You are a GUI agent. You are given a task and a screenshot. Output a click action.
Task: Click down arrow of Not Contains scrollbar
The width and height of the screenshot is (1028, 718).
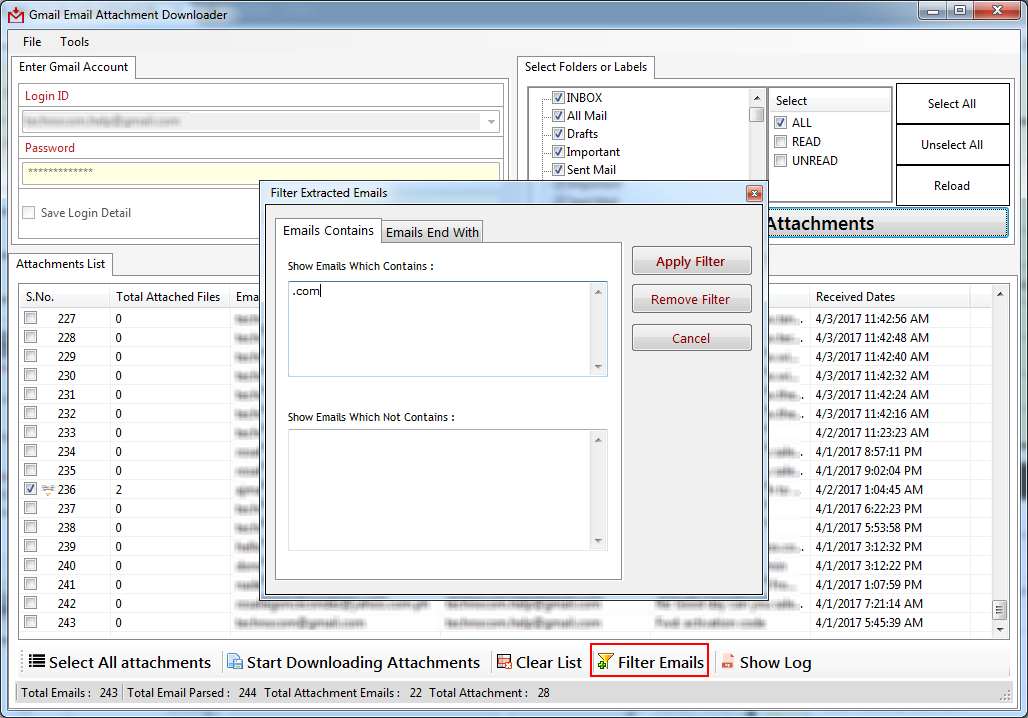pos(598,541)
